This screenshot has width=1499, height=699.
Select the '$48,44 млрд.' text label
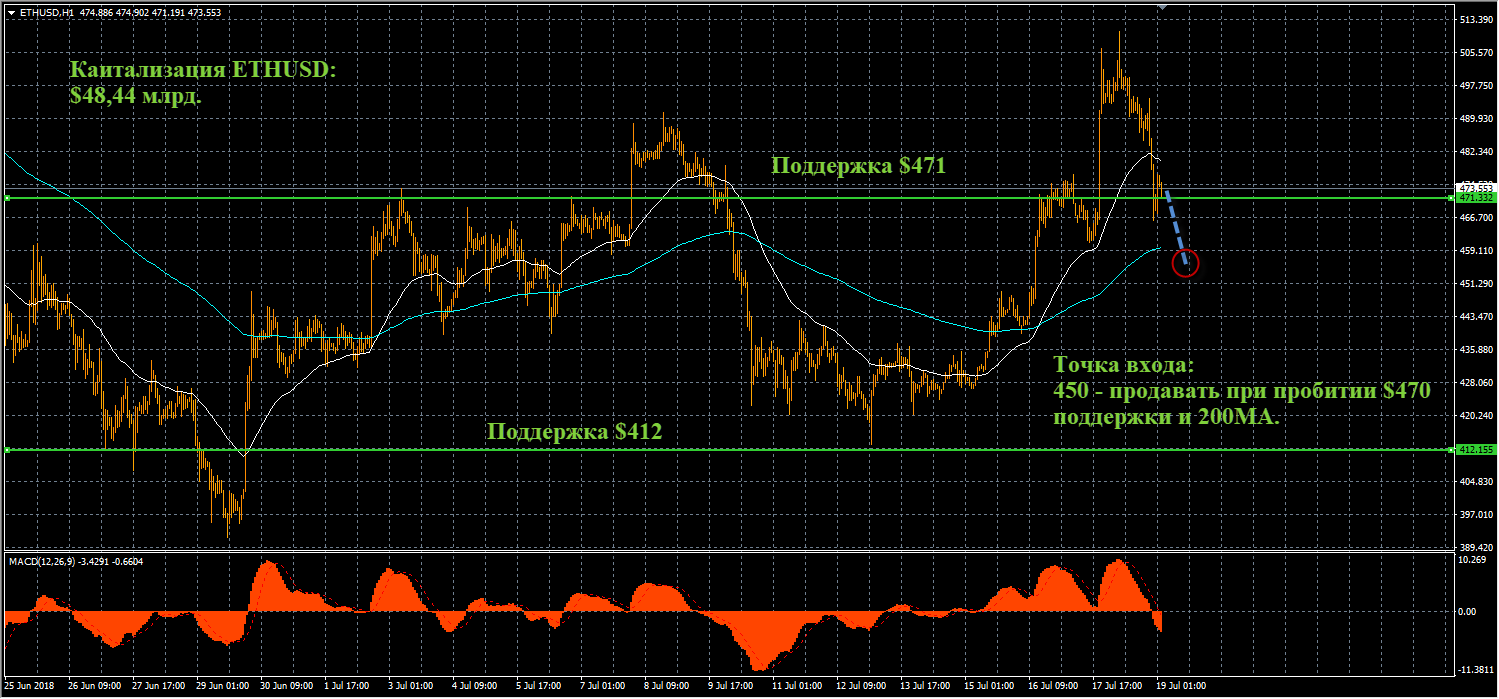(x=135, y=98)
